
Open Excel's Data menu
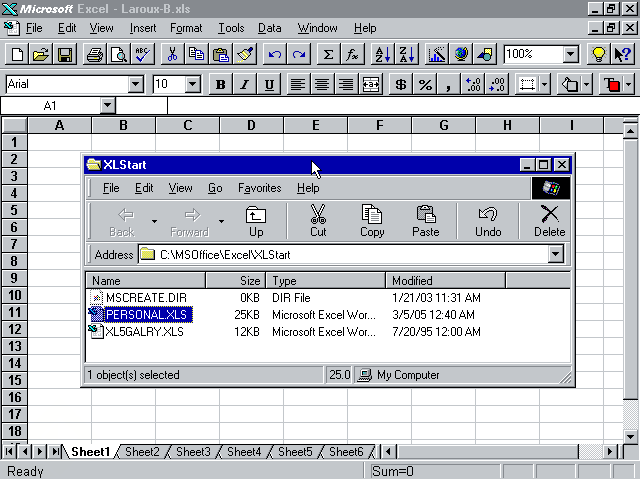(x=269, y=28)
